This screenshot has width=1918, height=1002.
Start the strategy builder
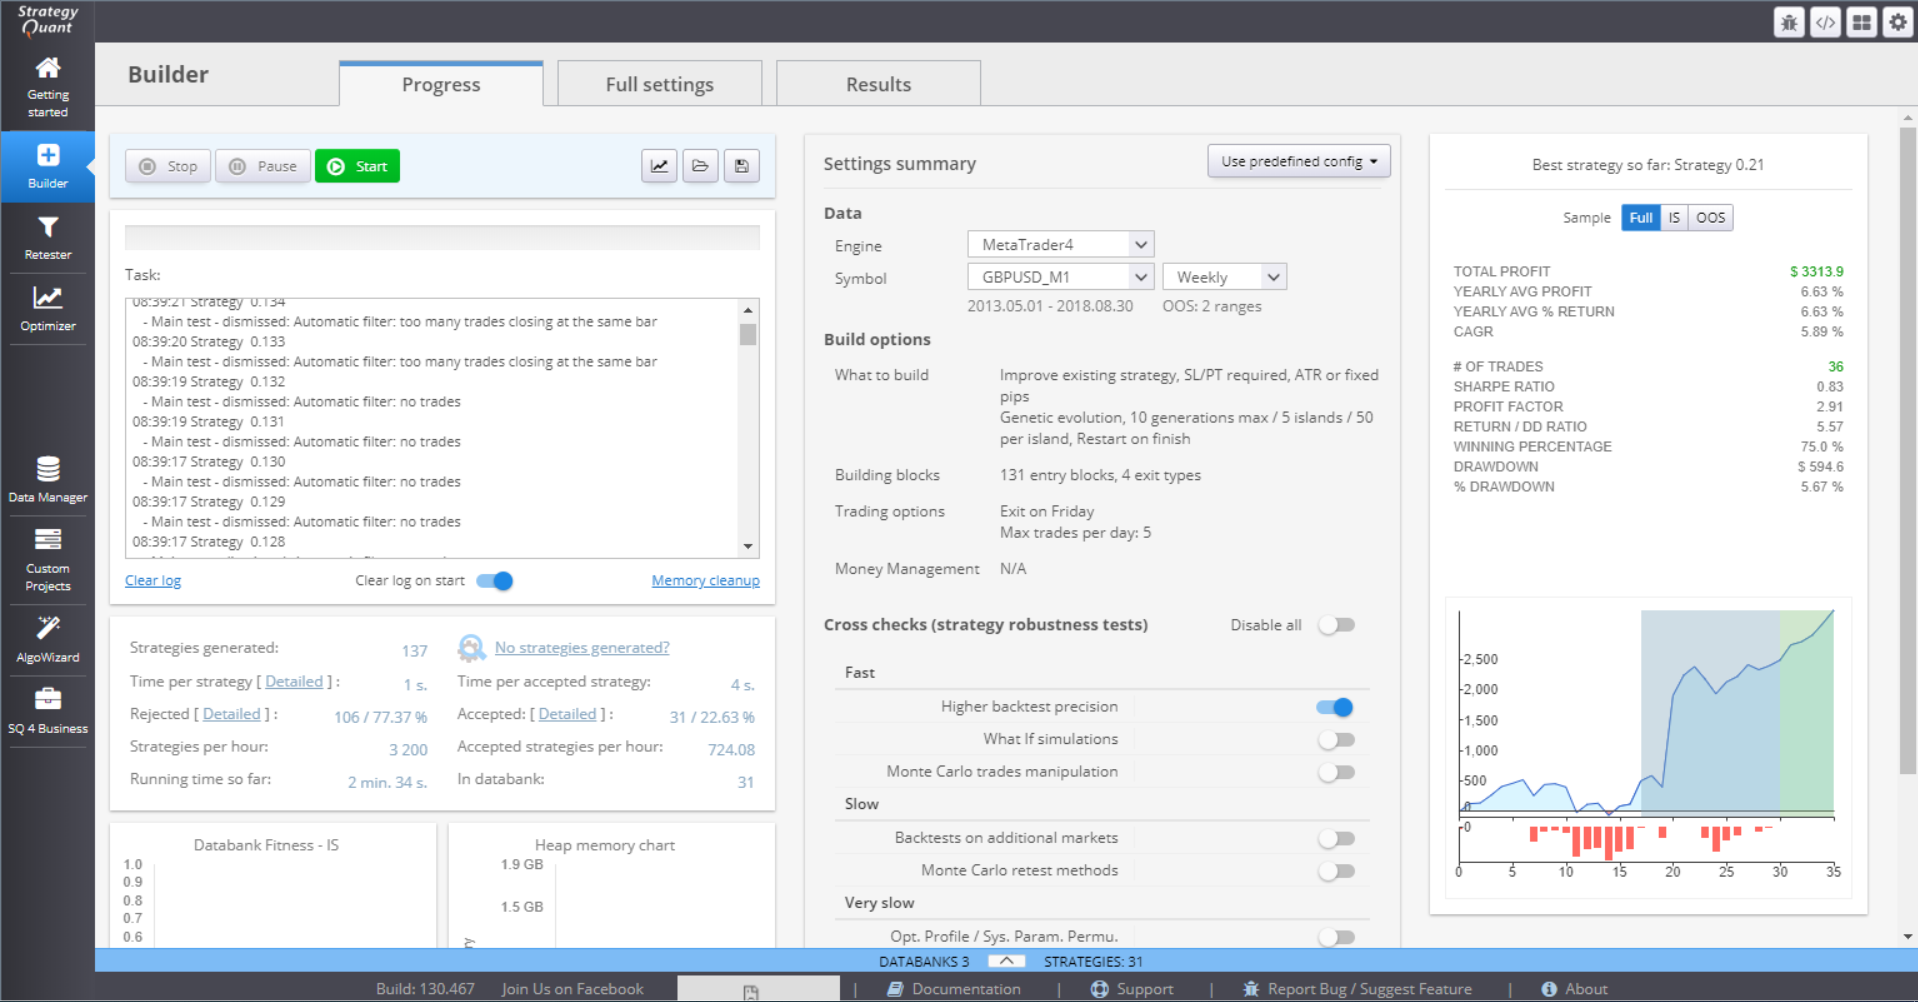point(357,166)
